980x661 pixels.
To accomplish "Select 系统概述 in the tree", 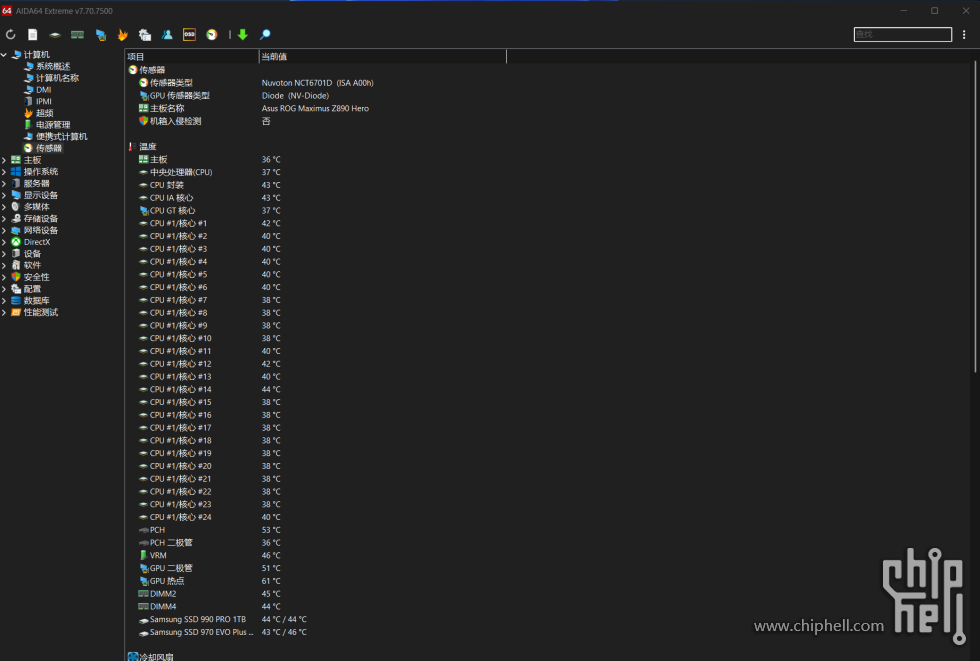I will tap(47, 66).
